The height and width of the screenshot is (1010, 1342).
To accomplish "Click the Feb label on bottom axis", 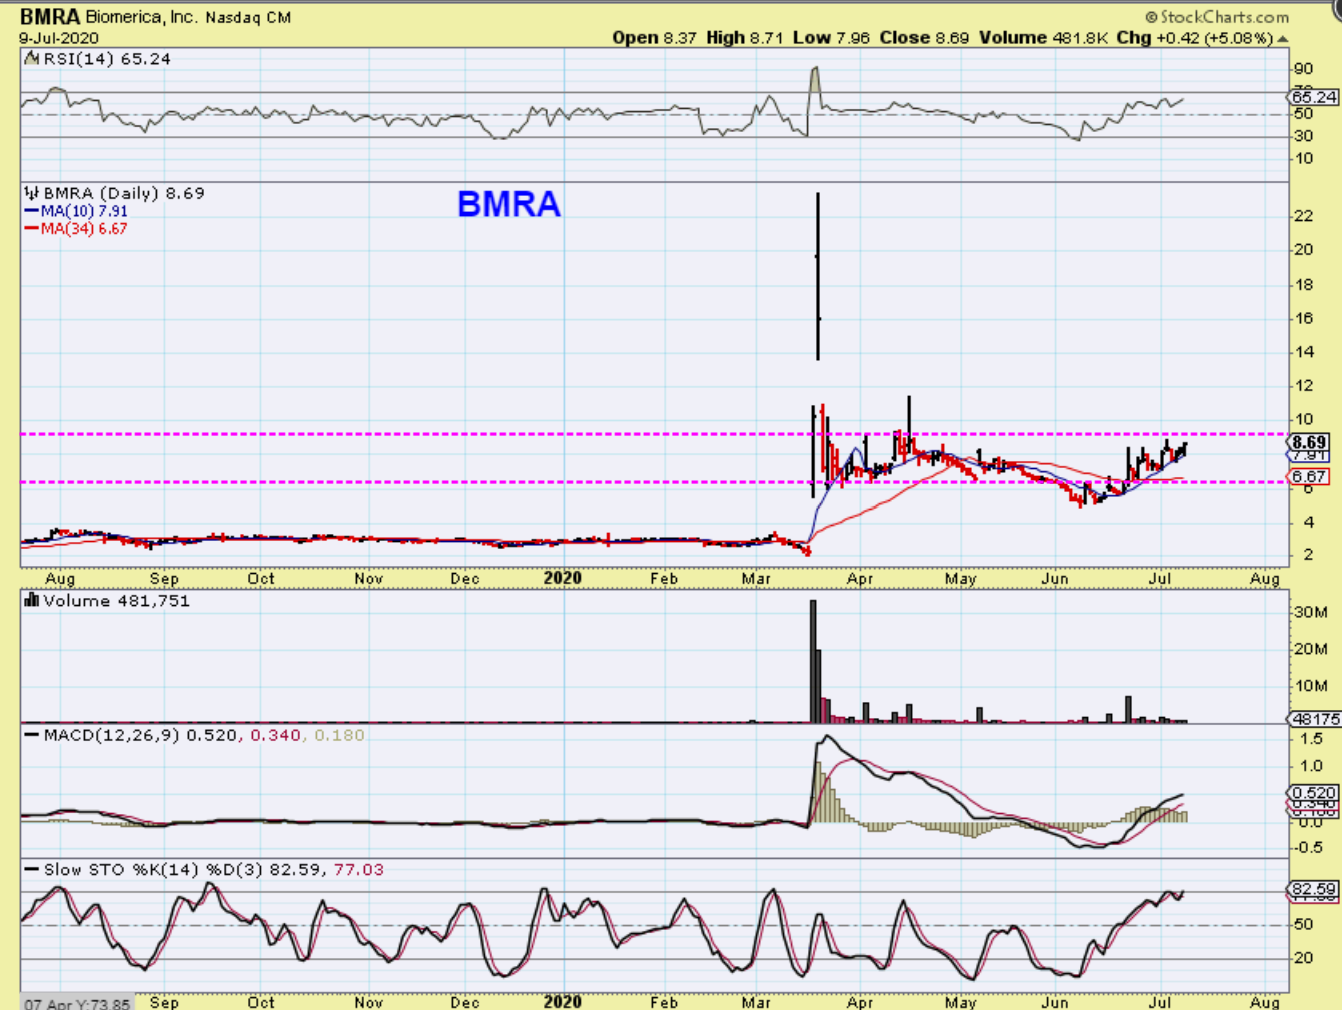I will pyautogui.click(x=664, y=1001).
